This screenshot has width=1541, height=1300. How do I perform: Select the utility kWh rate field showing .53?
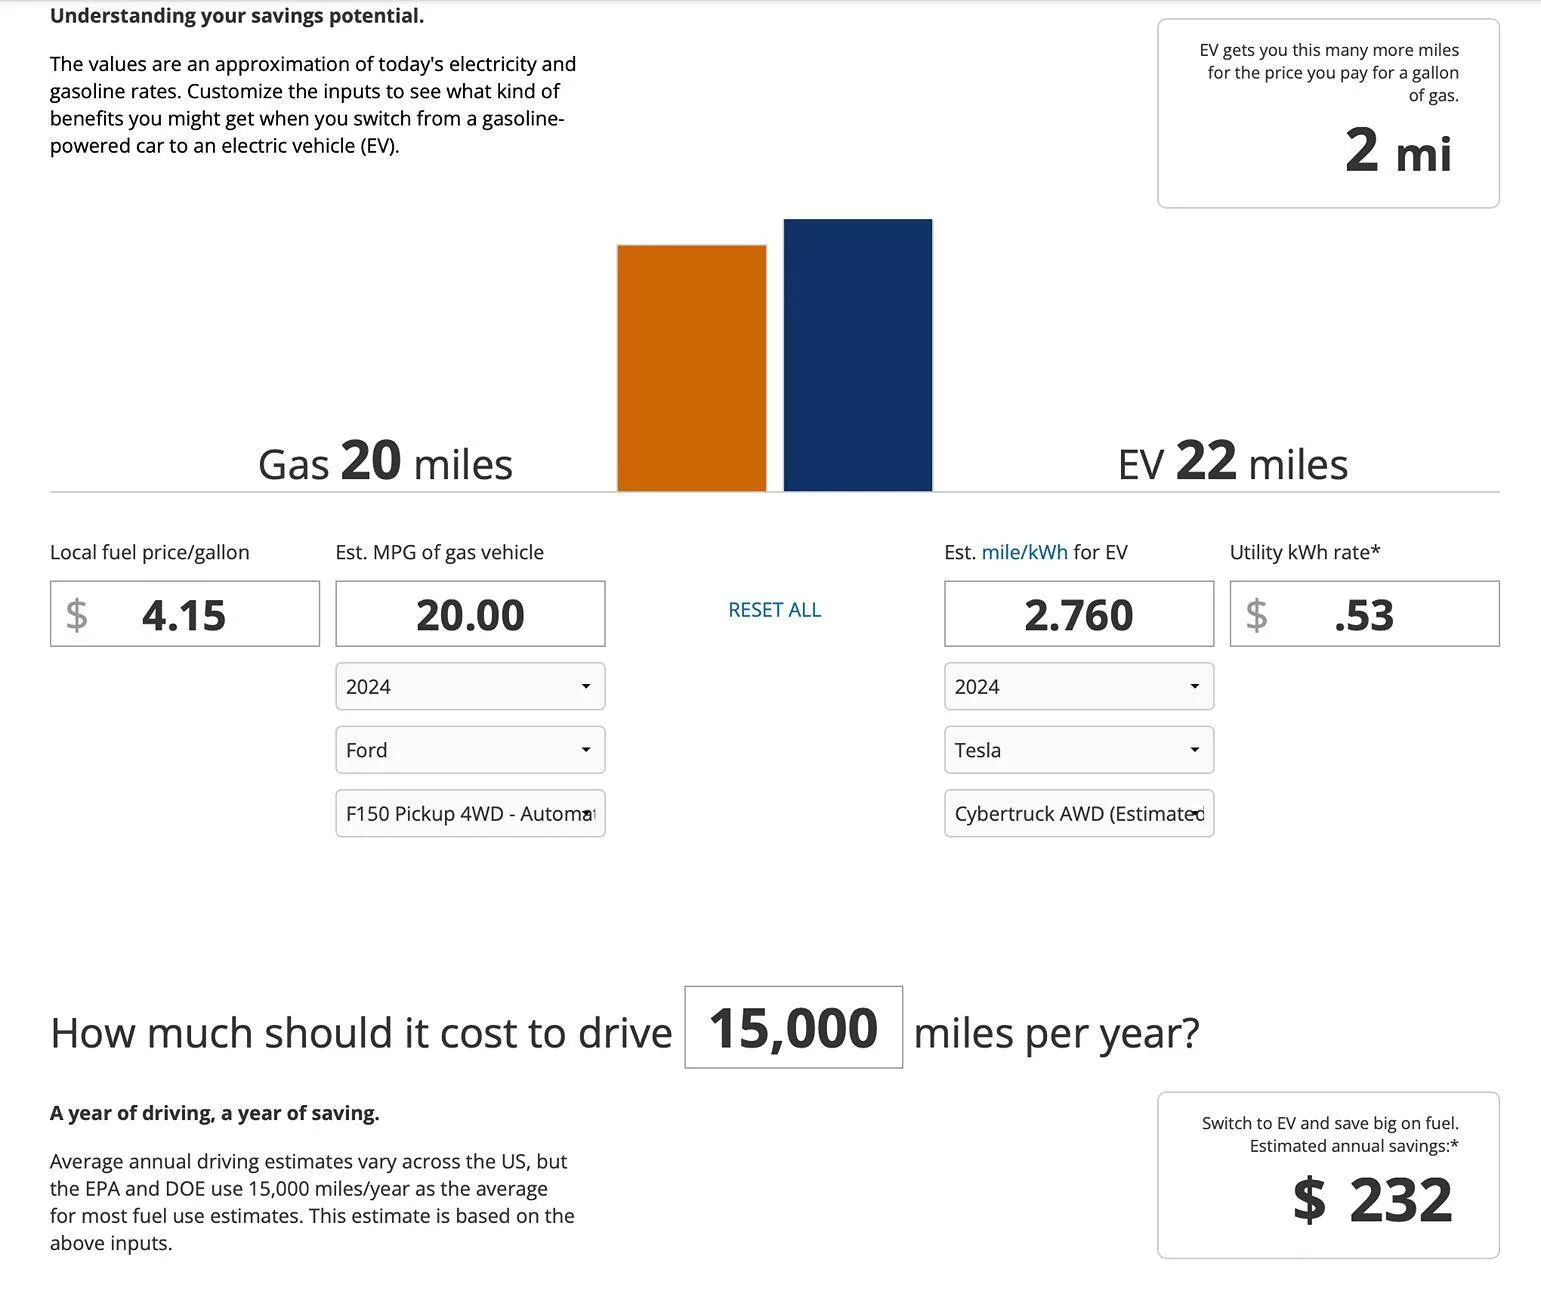coord(1364,614)
